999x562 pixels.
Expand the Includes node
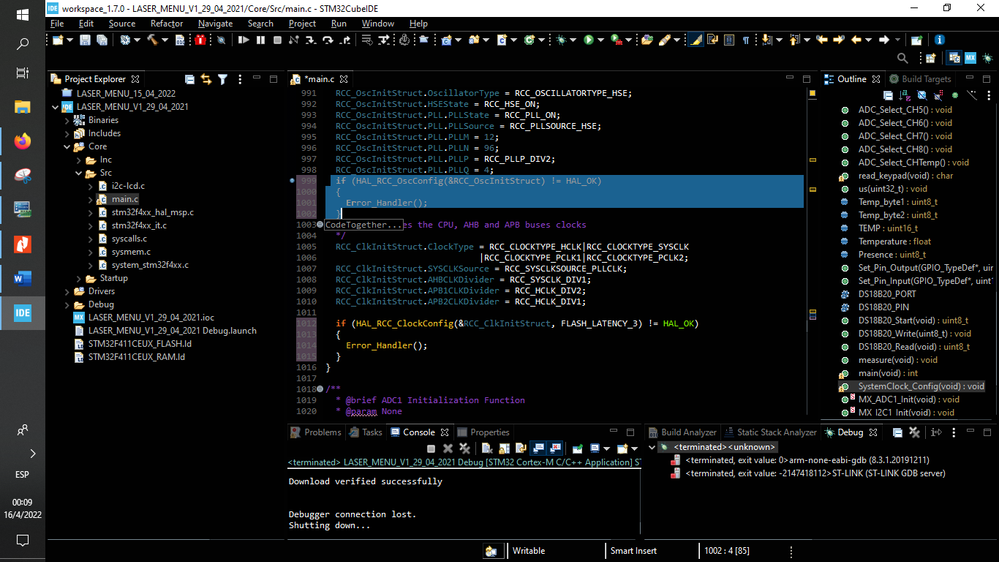point(67,133)
